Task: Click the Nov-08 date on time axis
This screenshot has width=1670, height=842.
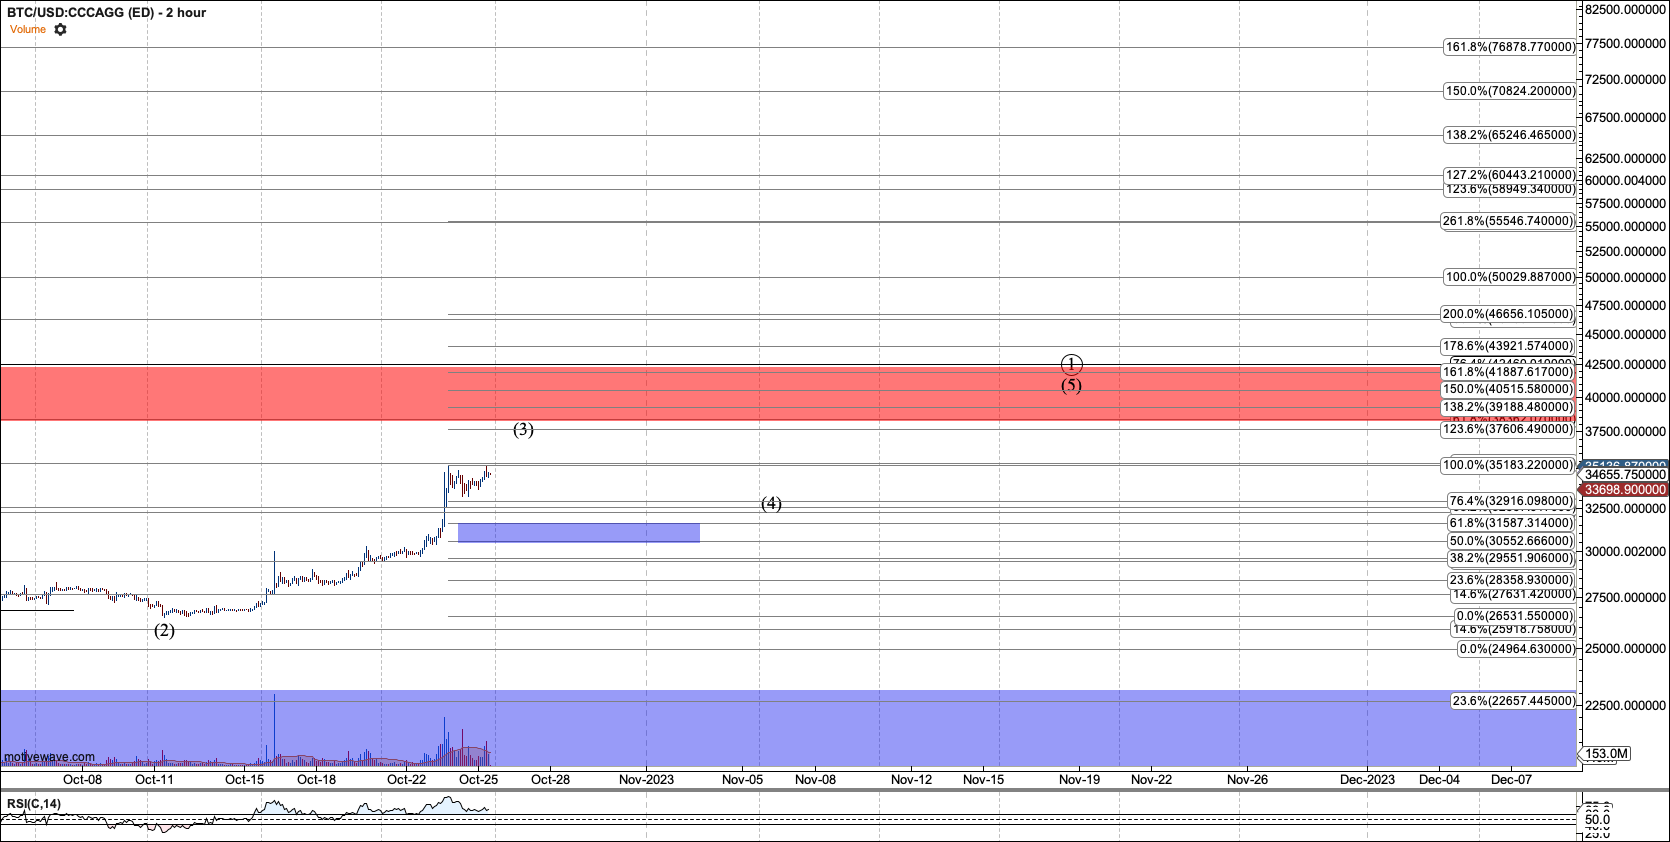Action: [x=816, y=780]
